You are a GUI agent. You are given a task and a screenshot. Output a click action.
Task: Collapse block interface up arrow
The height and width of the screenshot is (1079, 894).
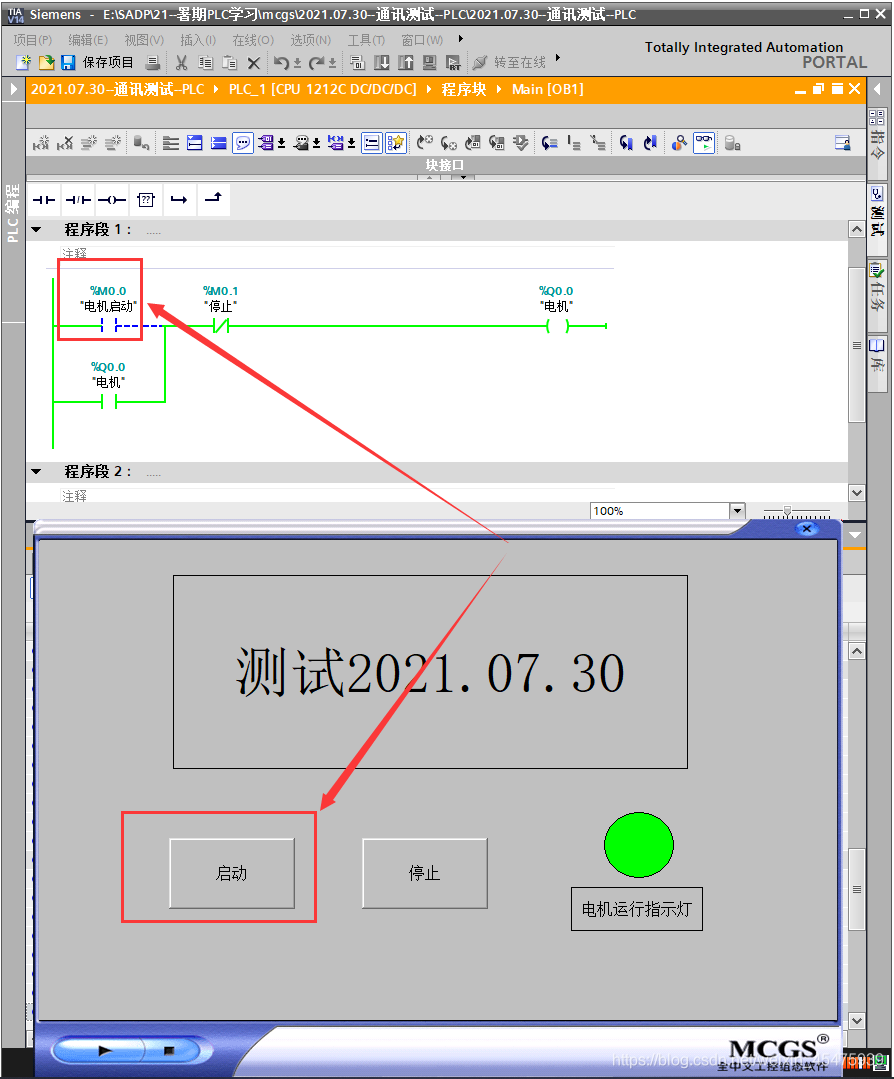pos(429,178)
